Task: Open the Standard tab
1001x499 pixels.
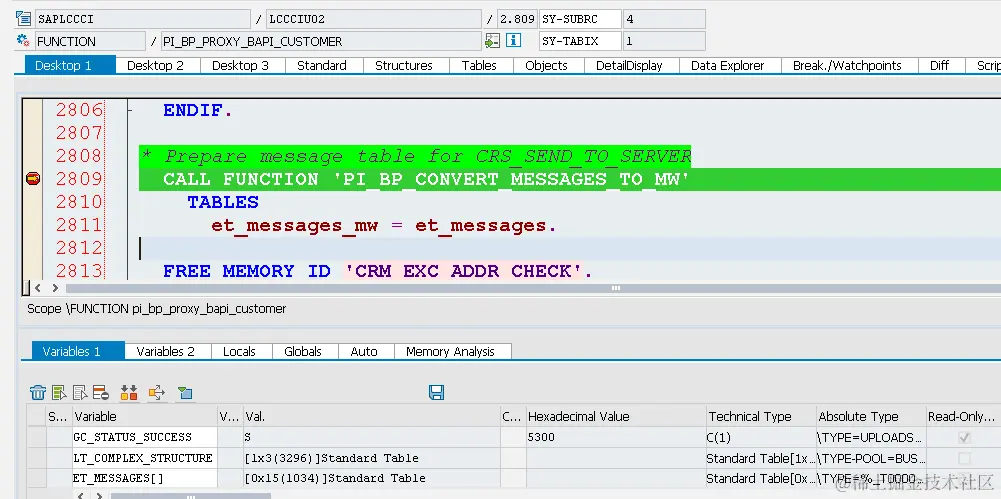Action: click(322, 65)
